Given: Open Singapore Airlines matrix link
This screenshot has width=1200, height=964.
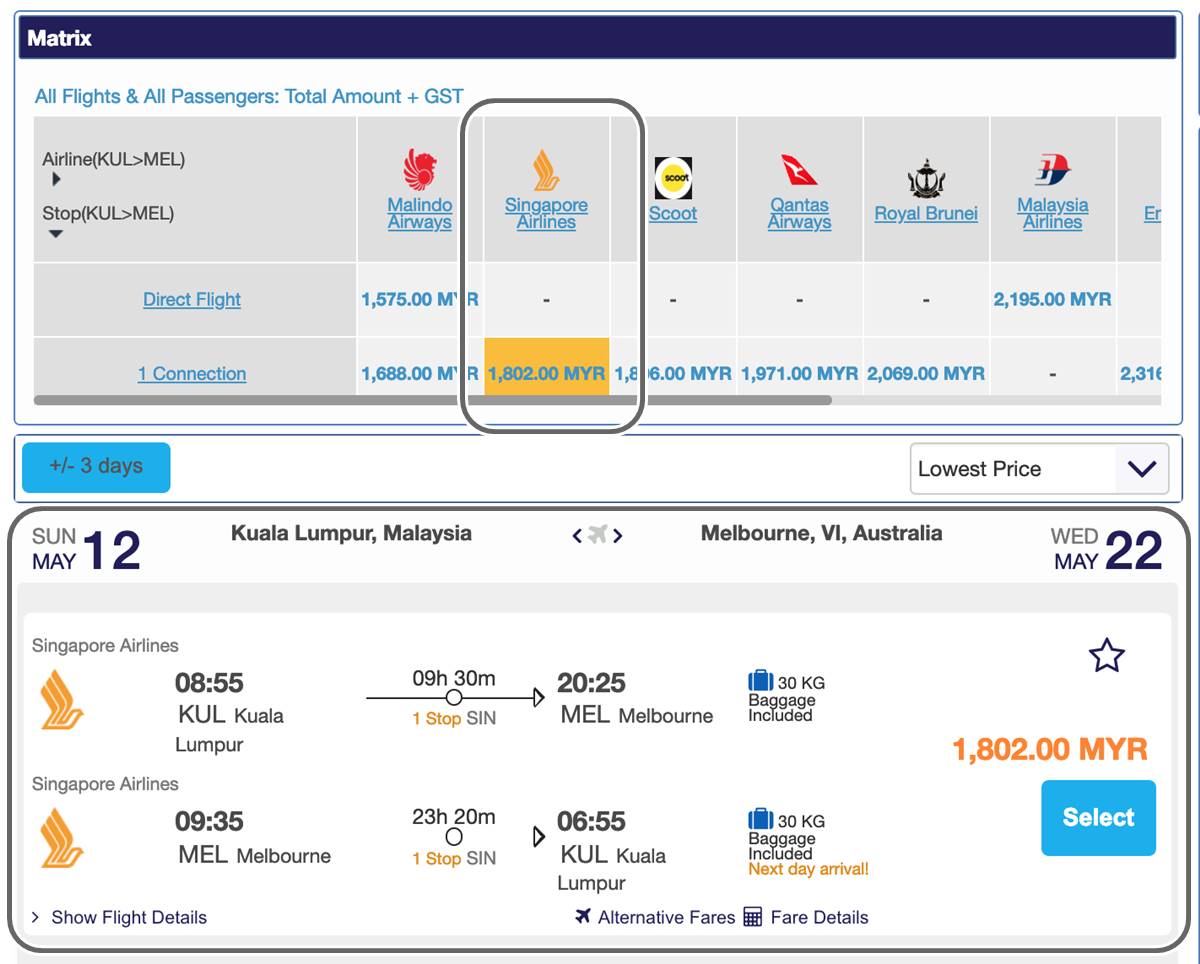Looking at the screenshot, I should click(546, 213).
